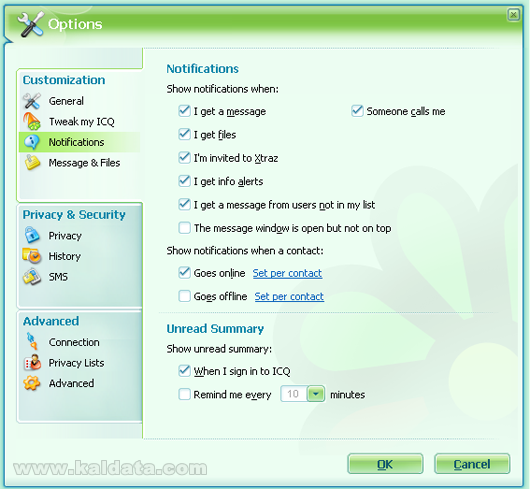Click the minutes value field showing 10
This screenshot has width=530, height=489.
(293, 394)
